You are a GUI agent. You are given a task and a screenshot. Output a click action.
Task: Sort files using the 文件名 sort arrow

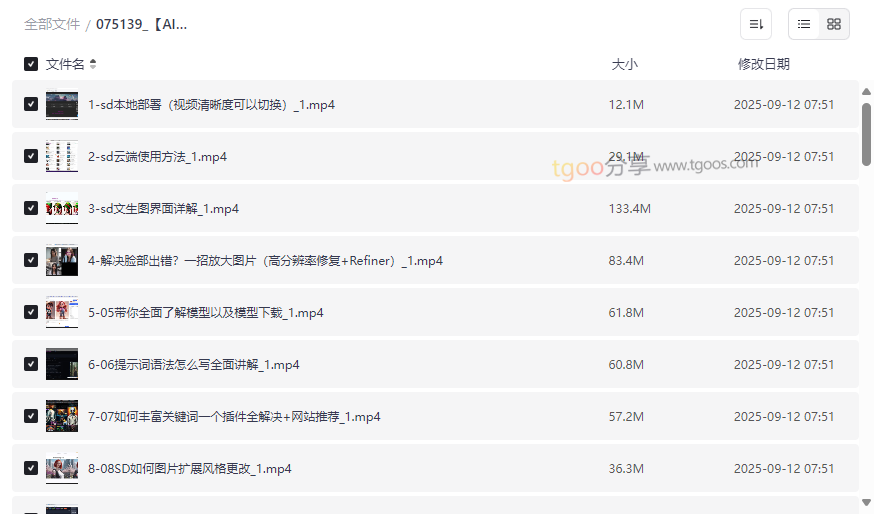point(93,64)
